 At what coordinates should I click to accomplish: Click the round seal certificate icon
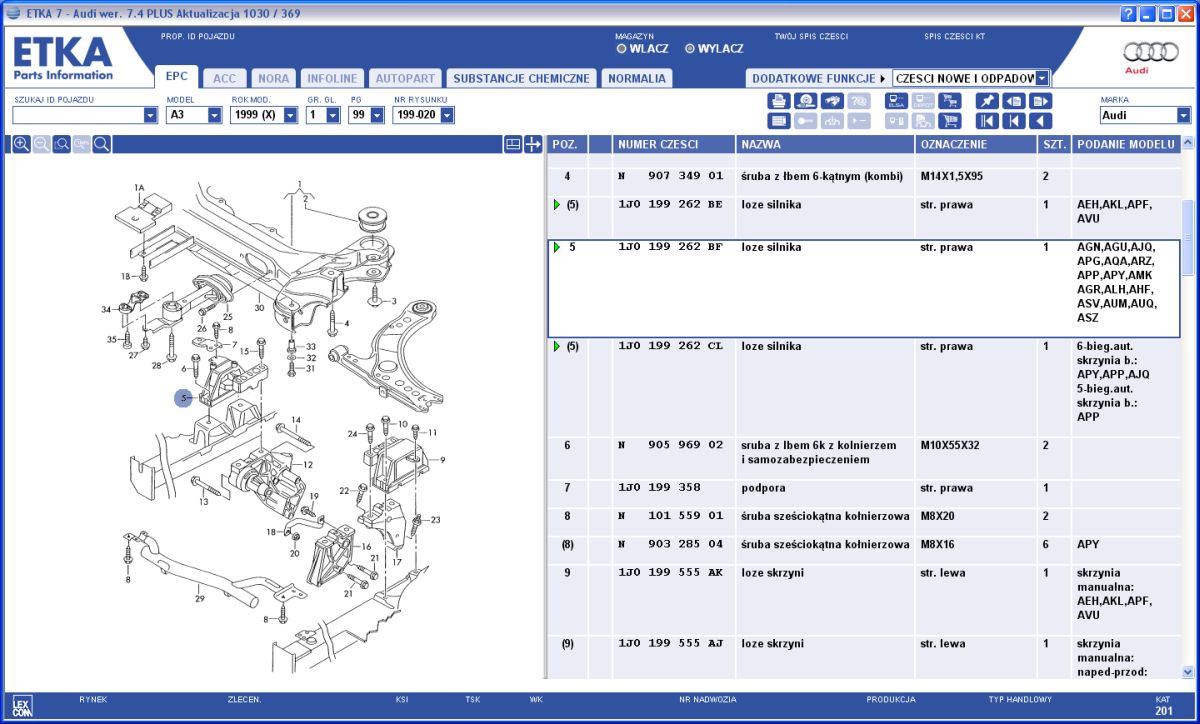pyautogui.click(x=806, y=101)
